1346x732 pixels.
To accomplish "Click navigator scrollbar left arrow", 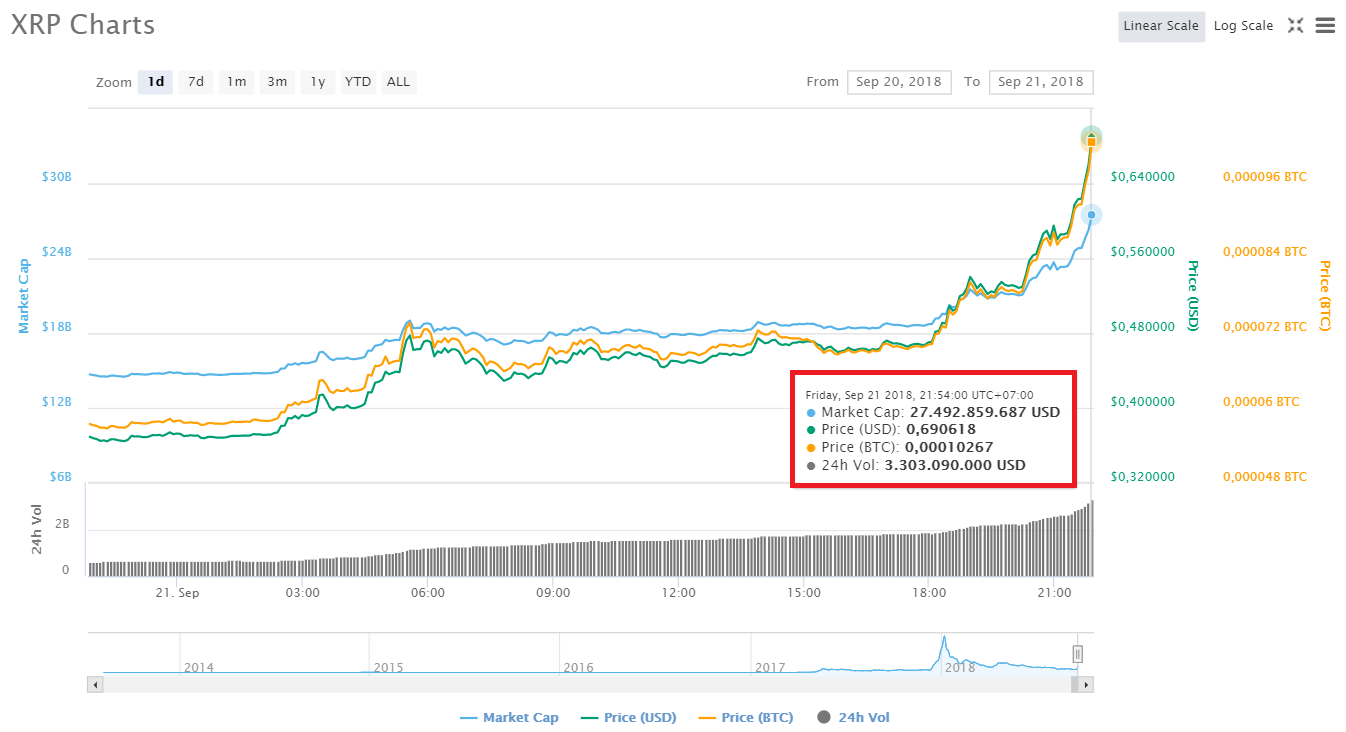I will 95,685.
